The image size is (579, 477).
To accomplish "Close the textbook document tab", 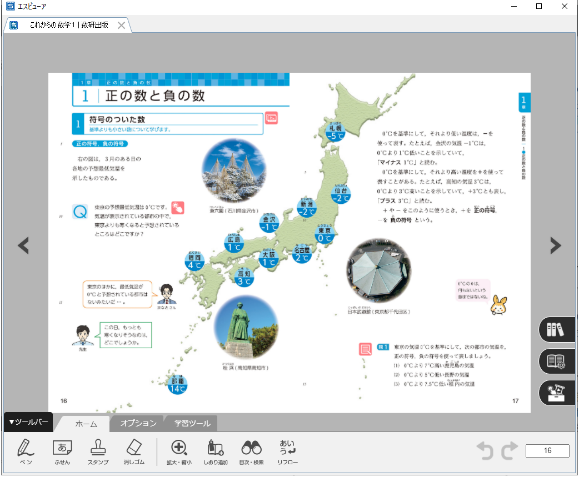I will tap(121, 25).
